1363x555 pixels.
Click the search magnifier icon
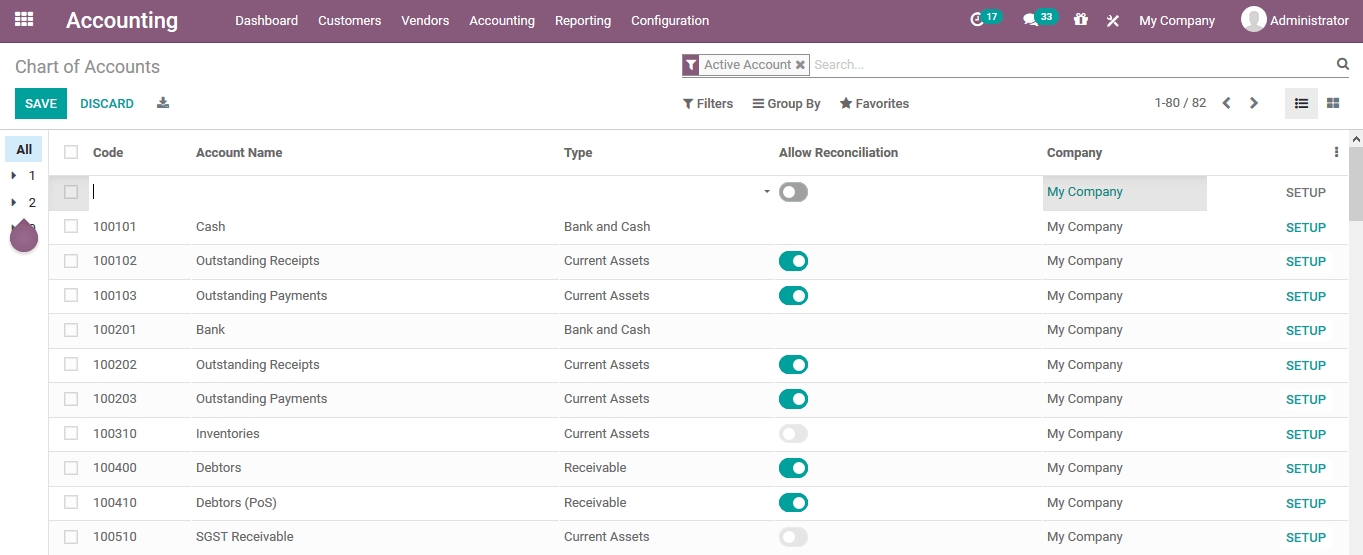[x=1343, y=64]
